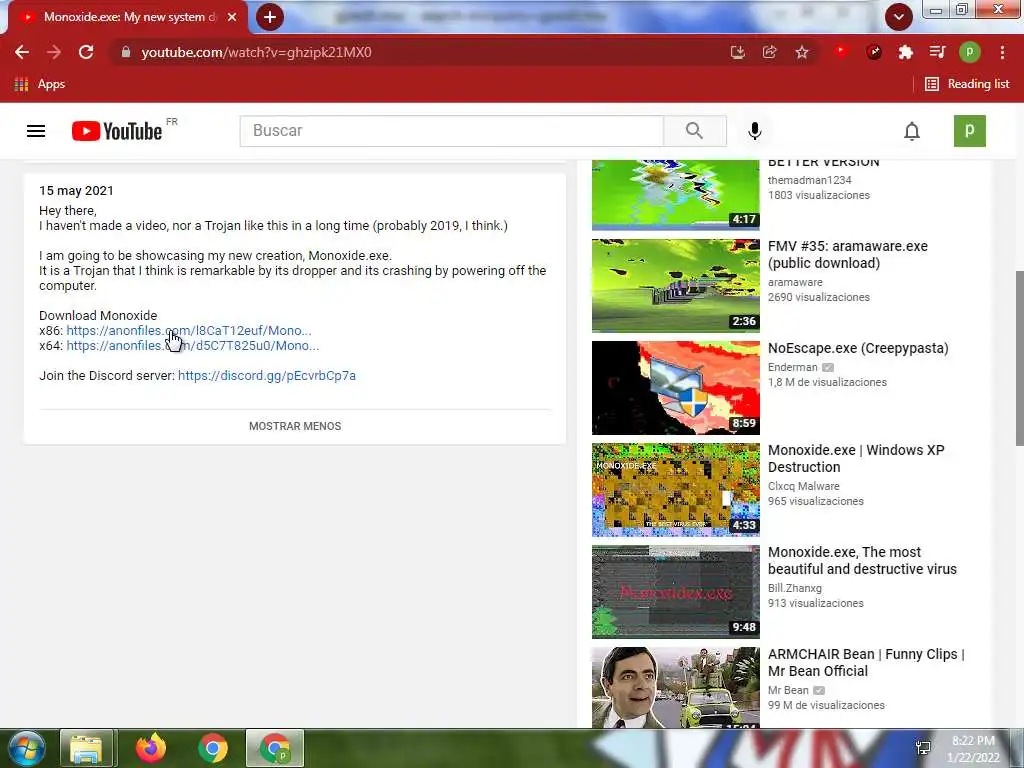Close the Monoxide.exe browser tab
The width and height of the screenshot is (1024, 768).
tap(232, 17)
